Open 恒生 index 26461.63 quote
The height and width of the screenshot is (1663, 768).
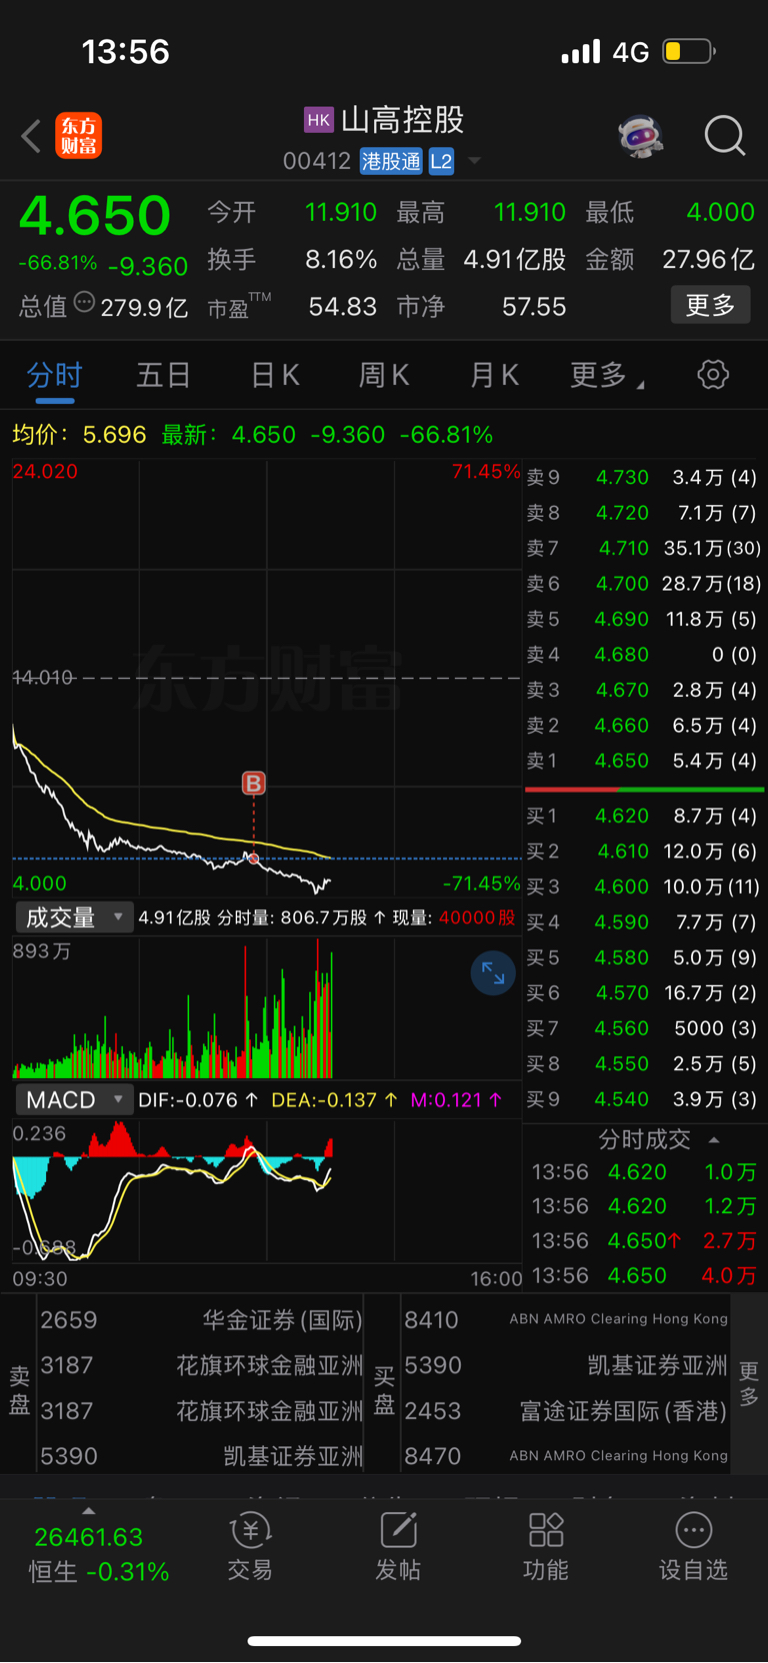[x=98, y=1555]
